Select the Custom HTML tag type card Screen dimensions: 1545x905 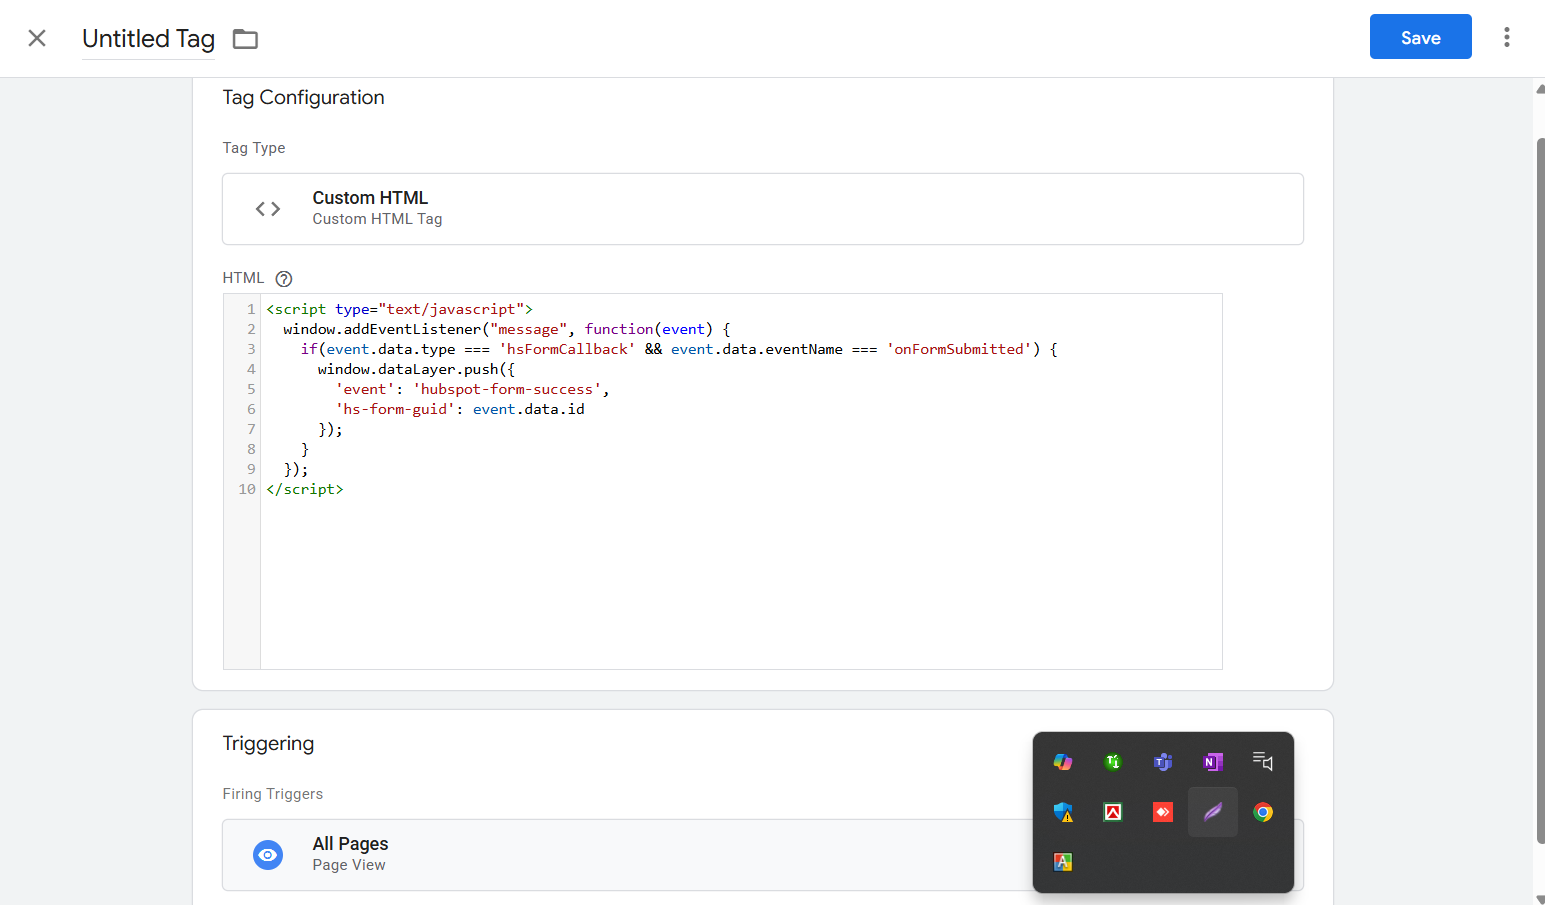pos(762,209)
